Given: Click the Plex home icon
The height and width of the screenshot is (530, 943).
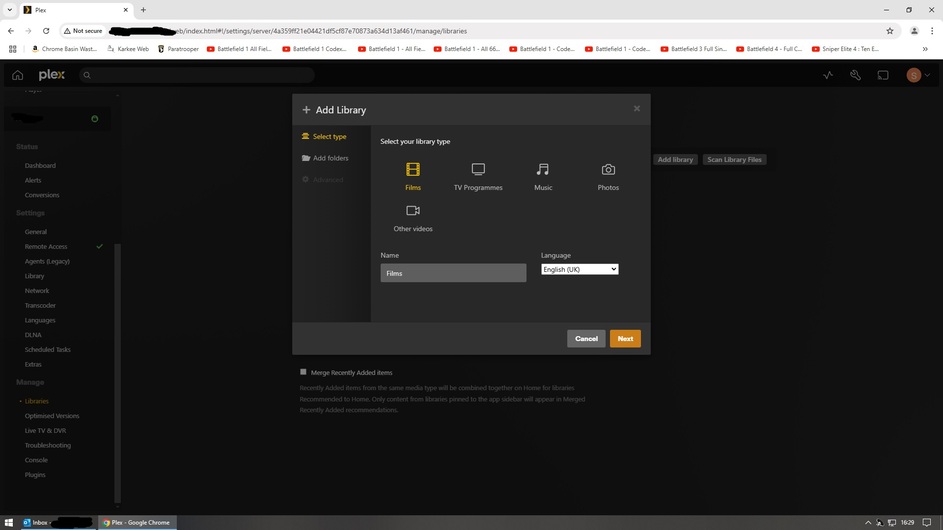Looking at the screenshot, I should point(17,75).
